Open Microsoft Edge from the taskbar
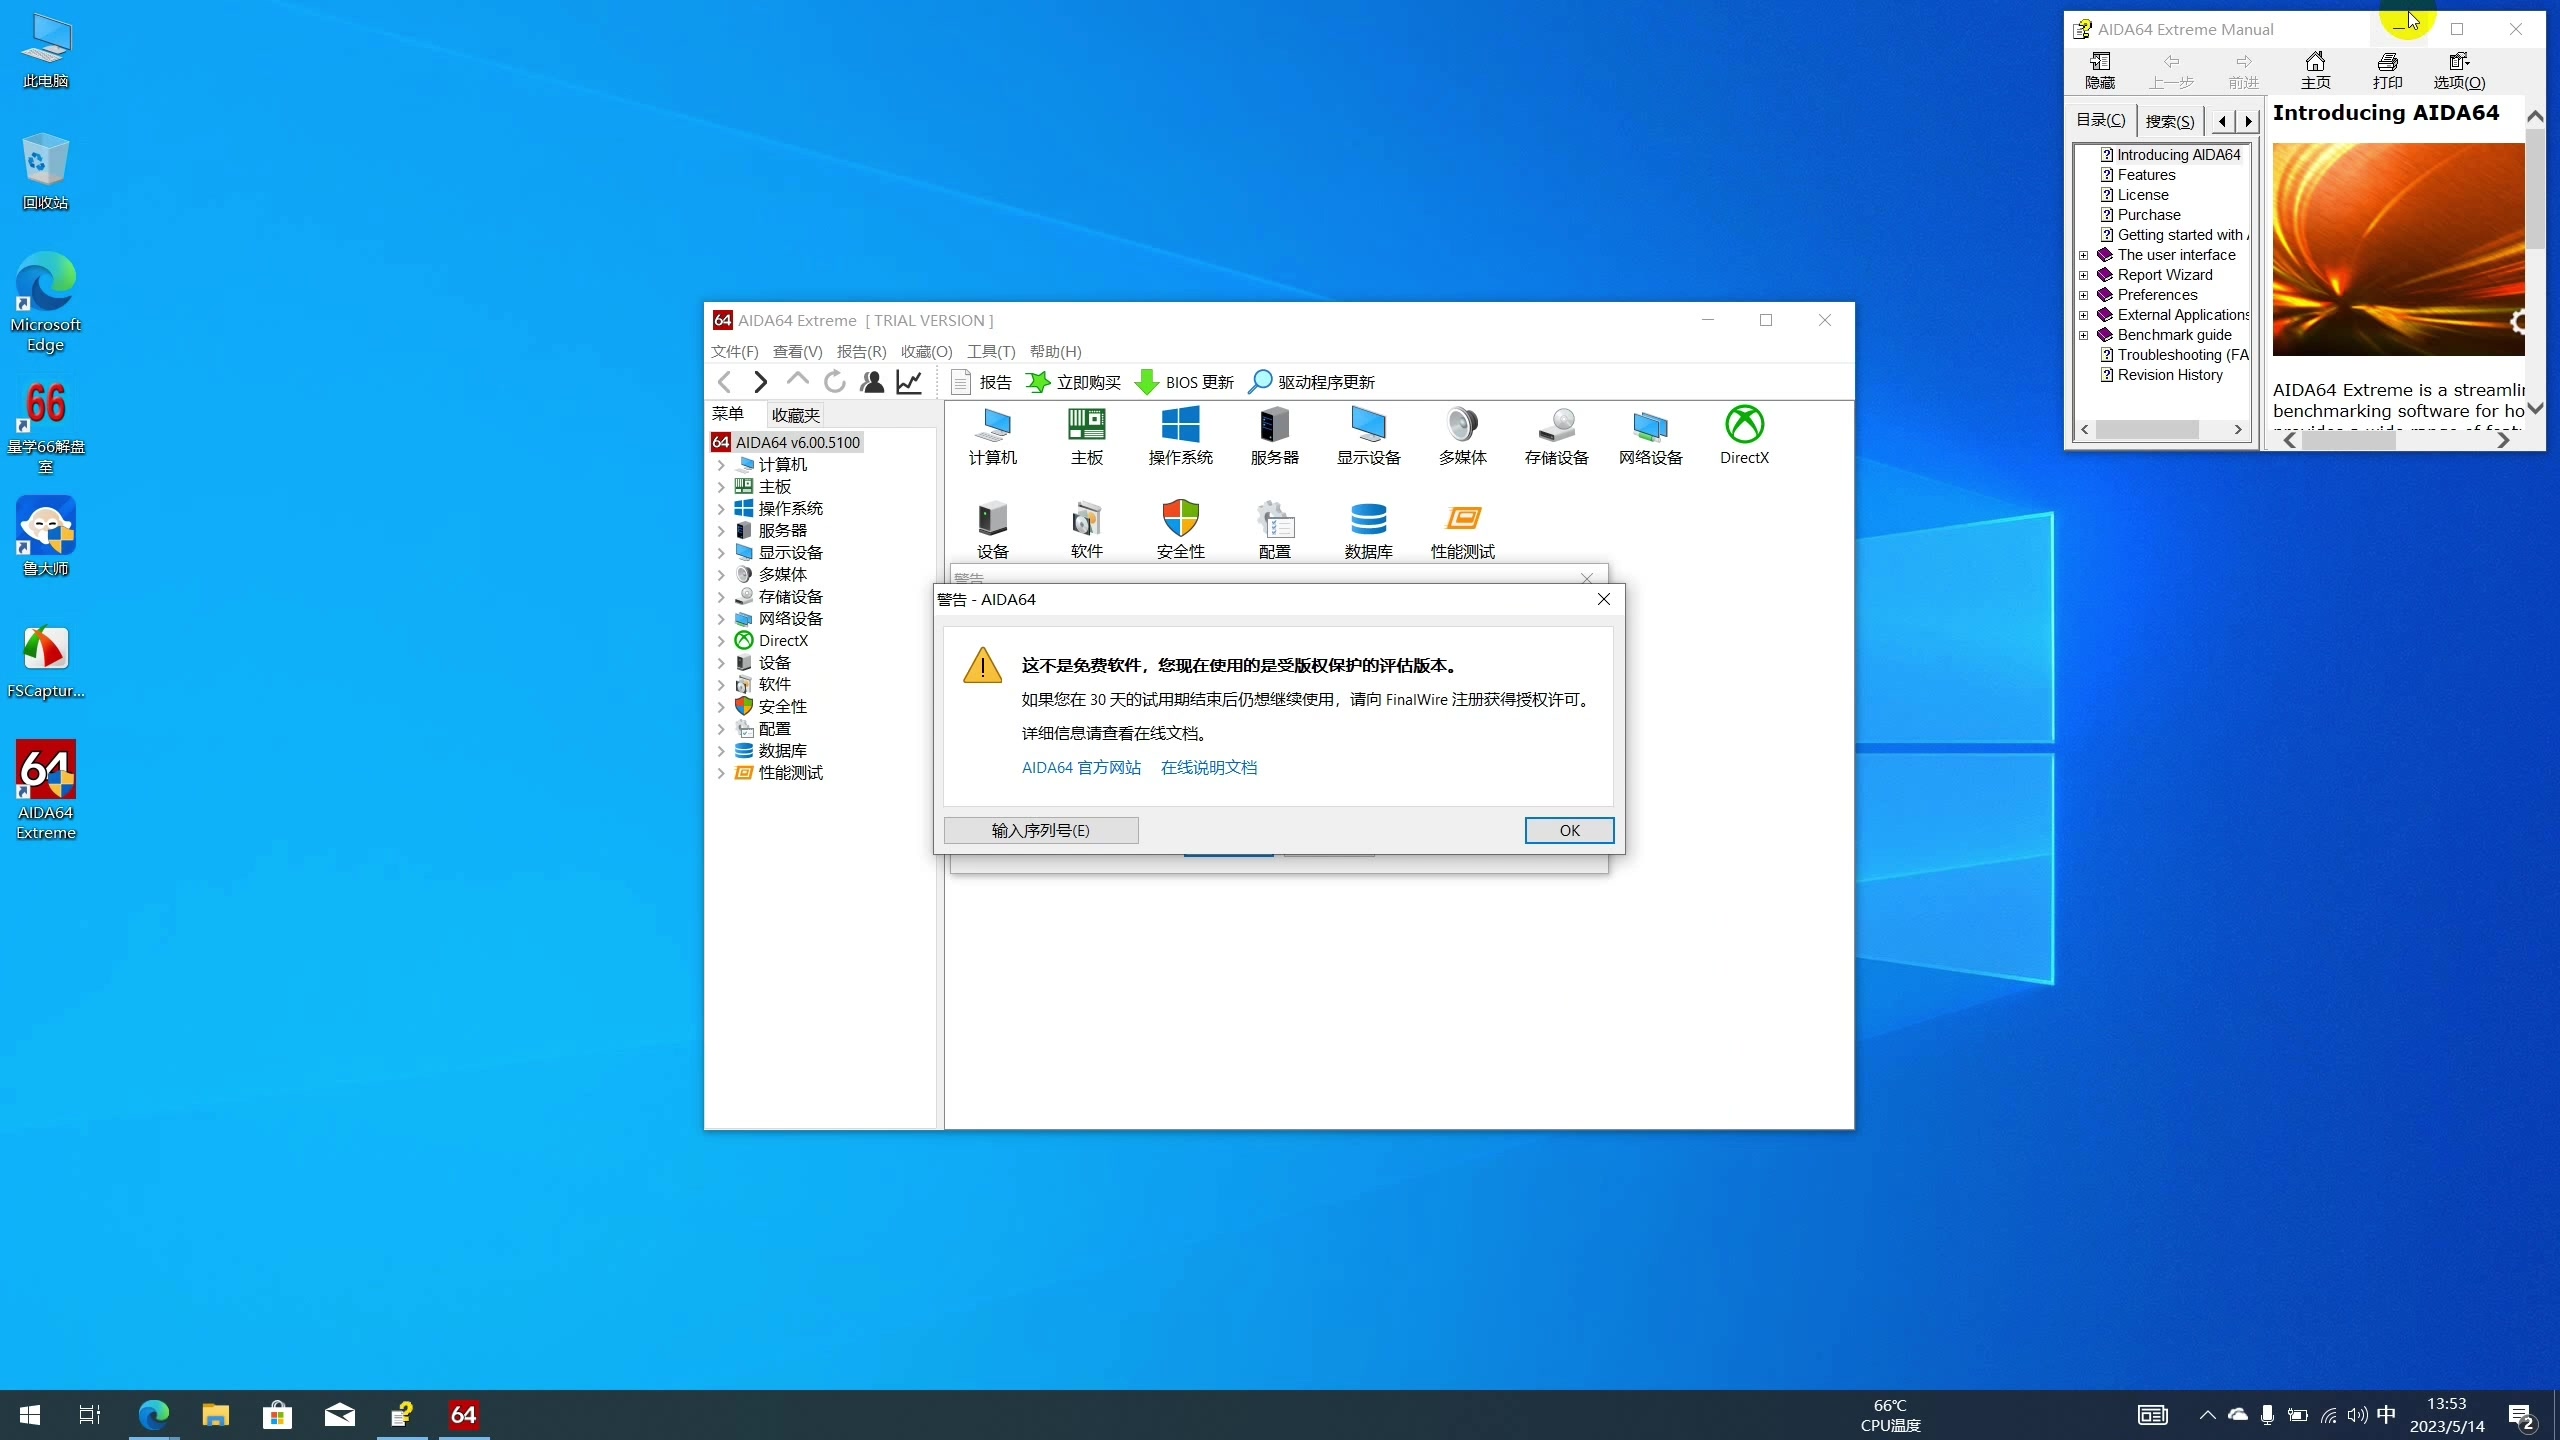2560x1440 pixels. coord(153,1415)
